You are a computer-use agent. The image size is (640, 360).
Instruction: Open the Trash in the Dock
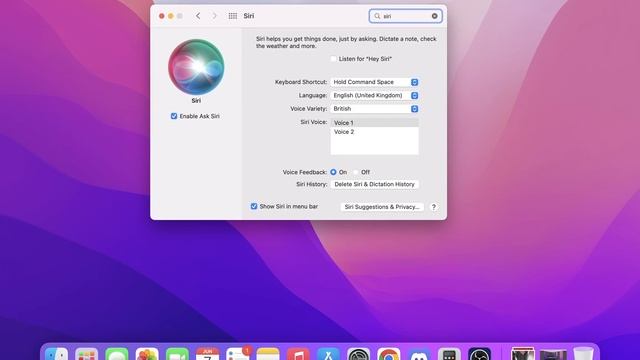click(583, 354)
